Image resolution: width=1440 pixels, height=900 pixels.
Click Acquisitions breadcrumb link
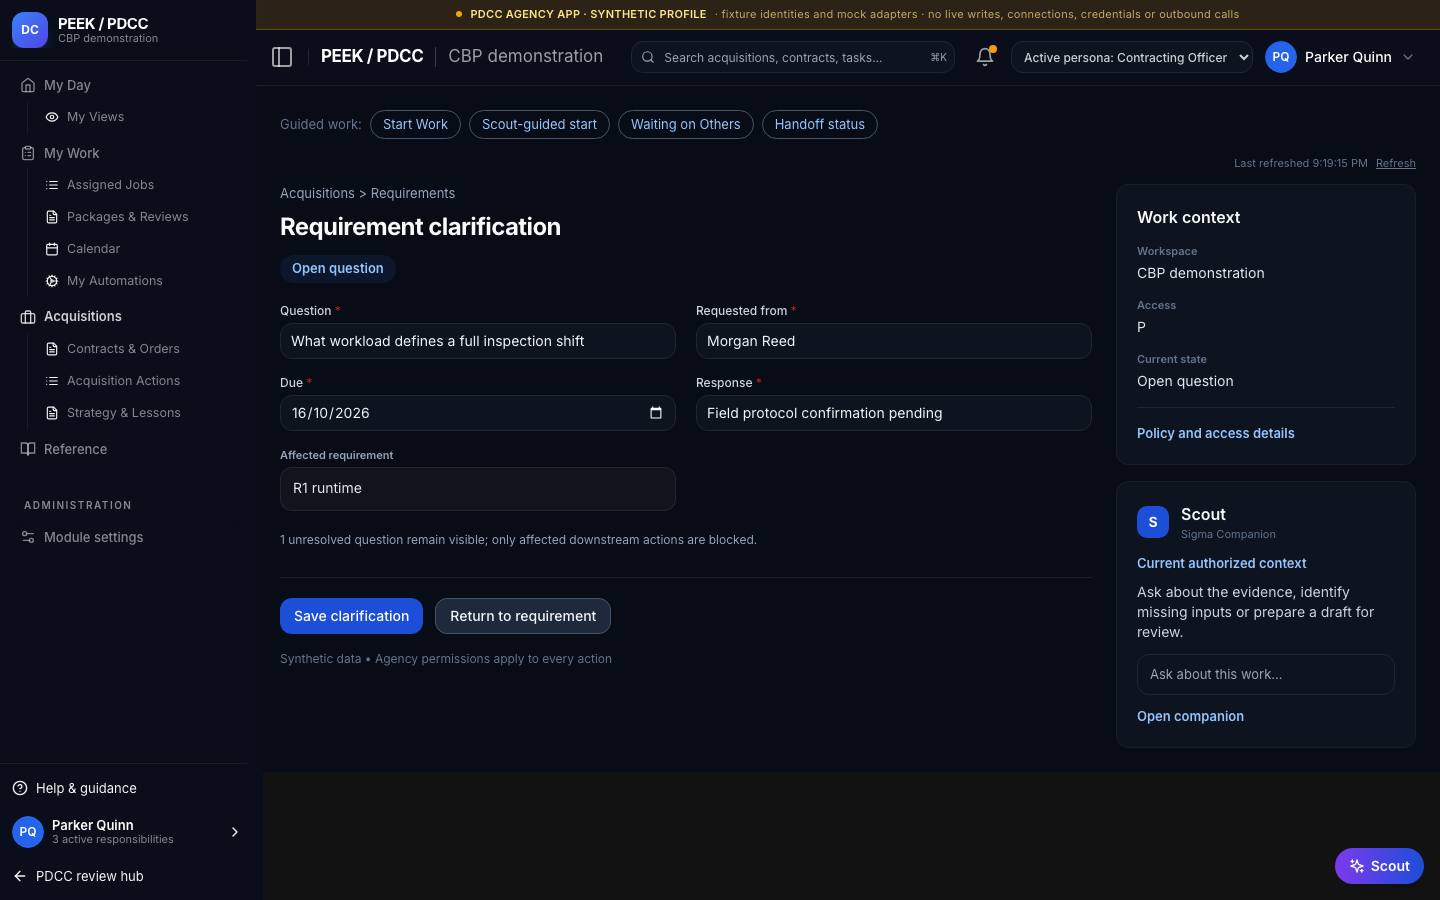[317, 193]
